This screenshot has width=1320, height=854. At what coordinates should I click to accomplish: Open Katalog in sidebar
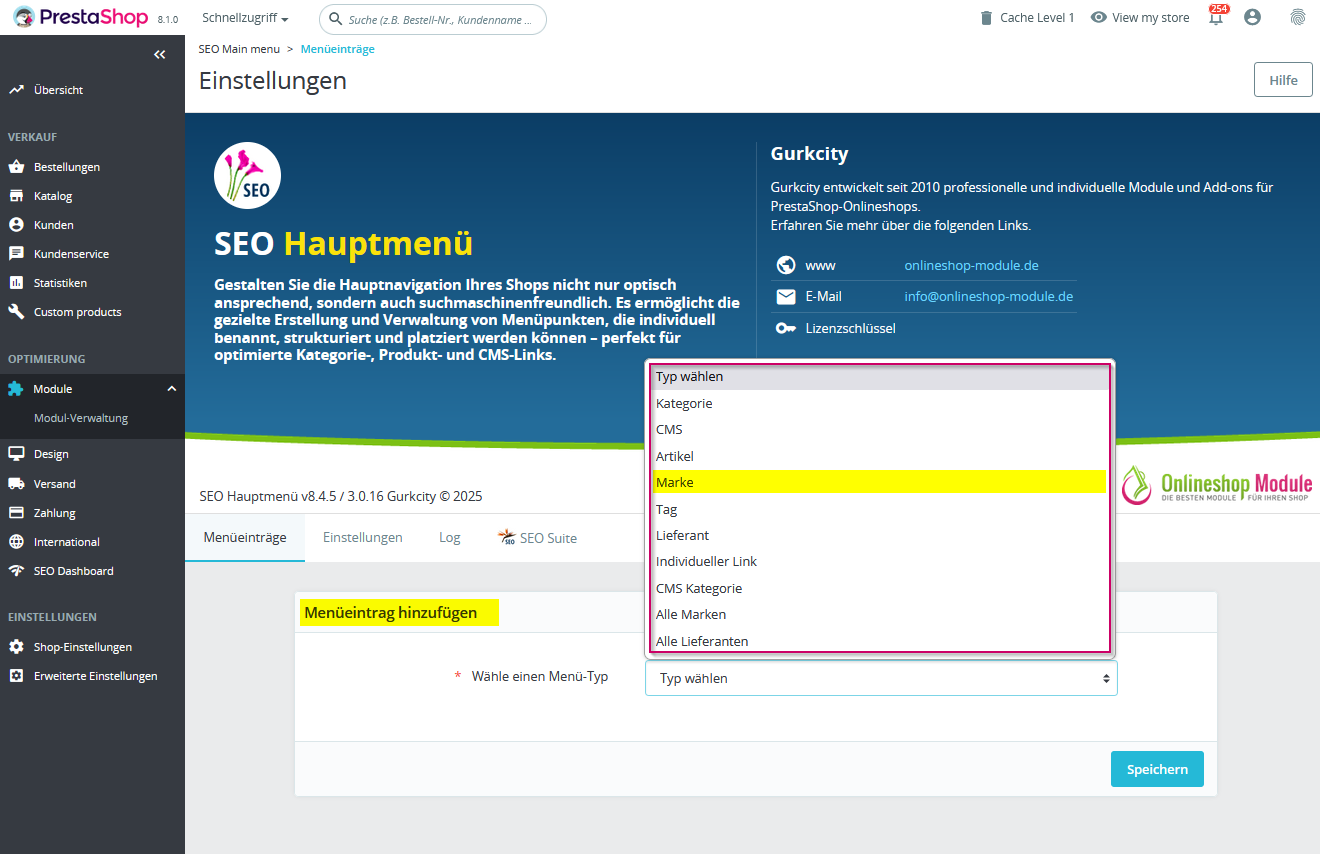(x=53, y=196)
